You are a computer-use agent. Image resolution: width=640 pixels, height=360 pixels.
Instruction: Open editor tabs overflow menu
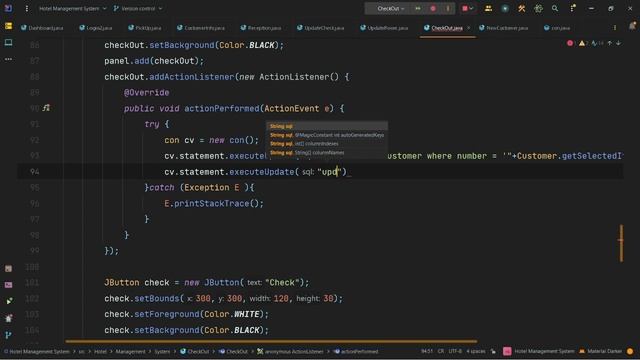(615, 28)
